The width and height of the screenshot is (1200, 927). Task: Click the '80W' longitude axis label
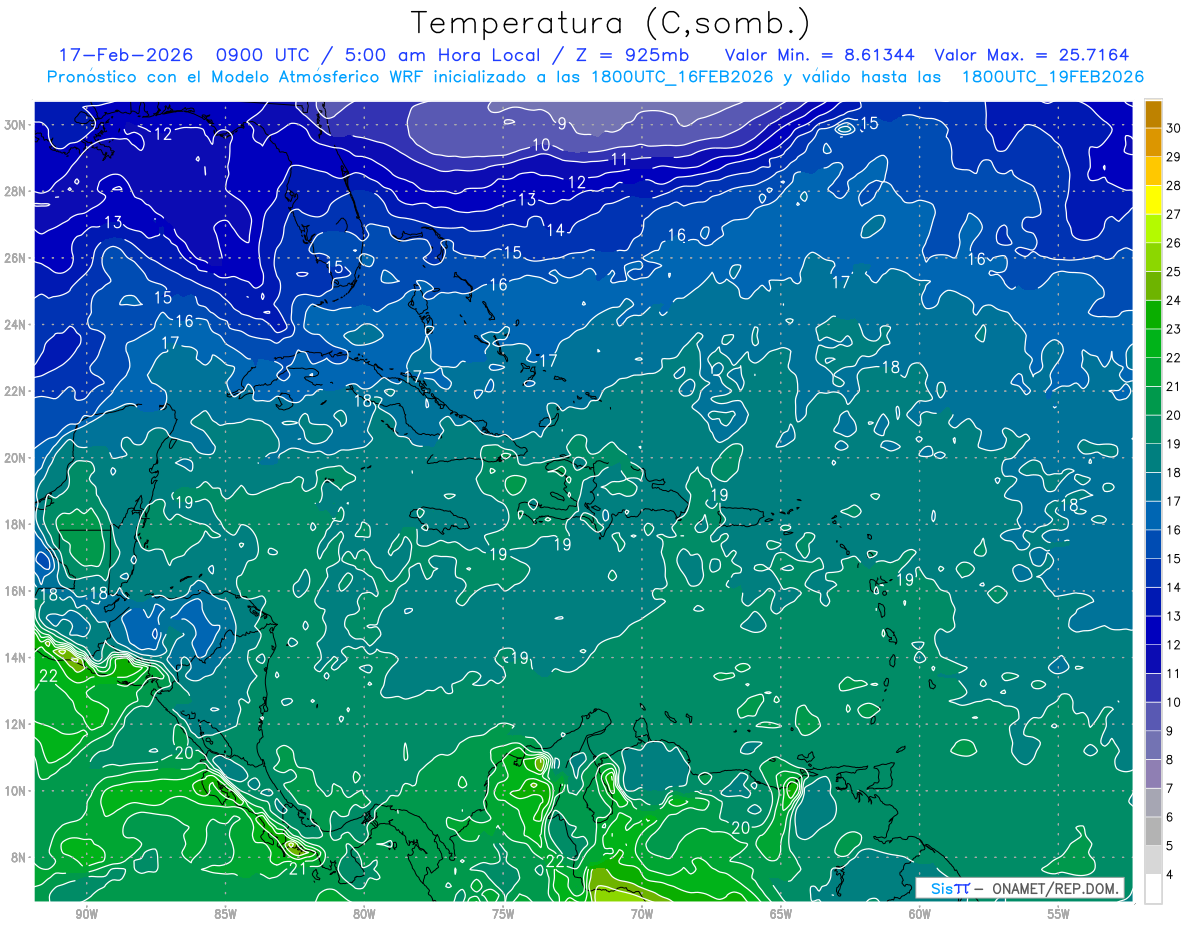(x=364, y=914)
